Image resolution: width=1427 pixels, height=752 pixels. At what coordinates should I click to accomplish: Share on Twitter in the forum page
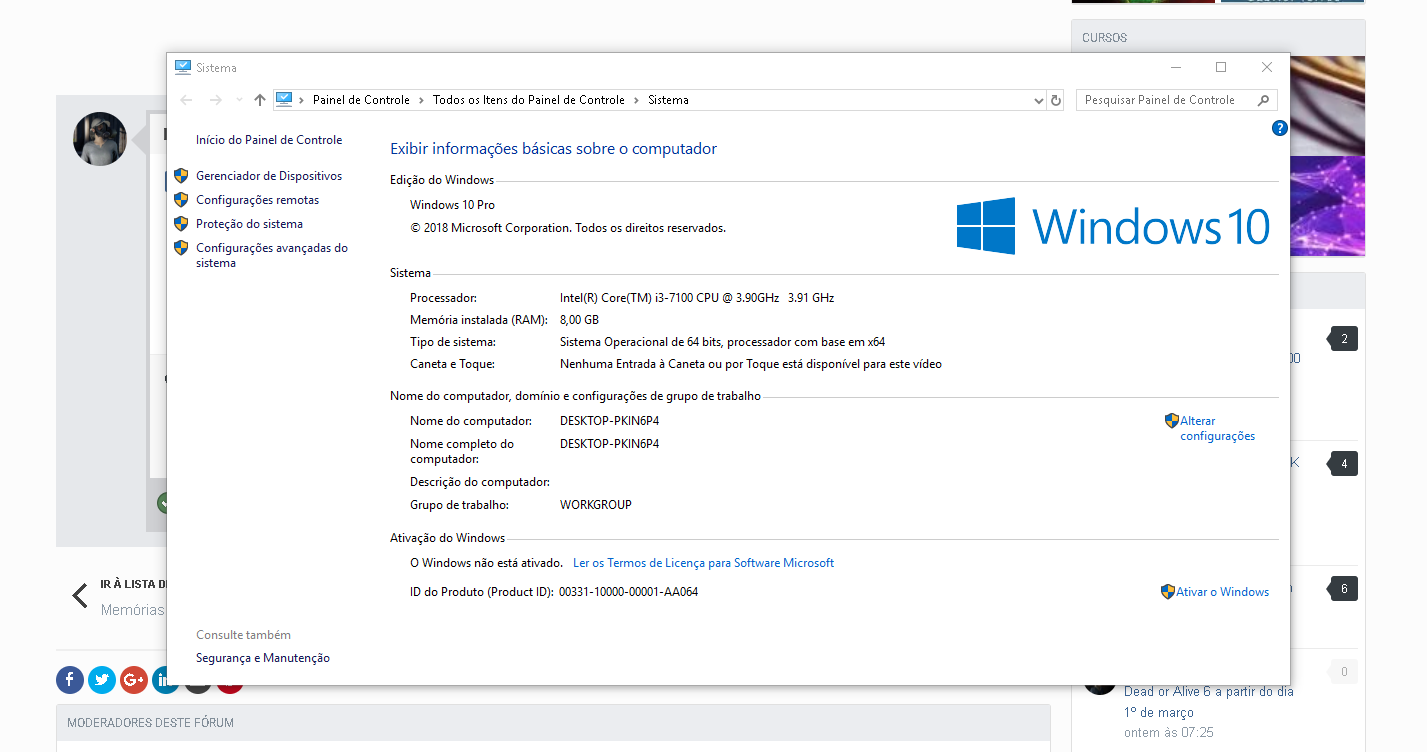[102, 680]
